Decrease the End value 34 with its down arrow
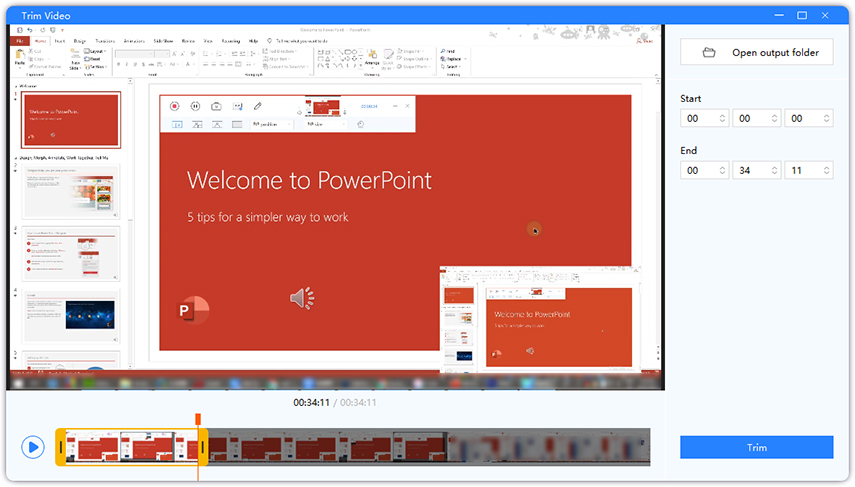 point(774,173)
